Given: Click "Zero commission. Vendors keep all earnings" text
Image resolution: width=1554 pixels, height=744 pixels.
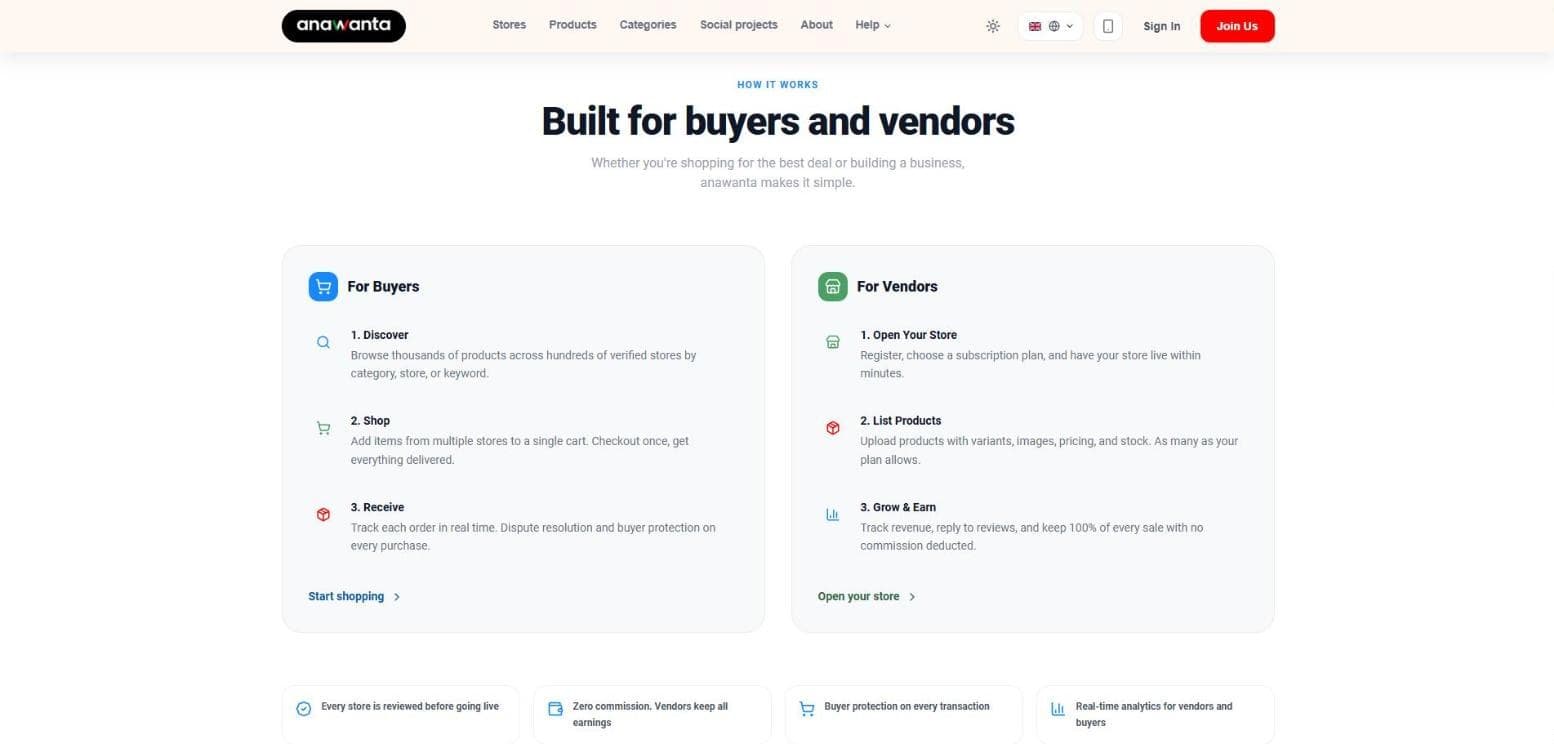Looking at the screenshot, I should pos(650,714).
